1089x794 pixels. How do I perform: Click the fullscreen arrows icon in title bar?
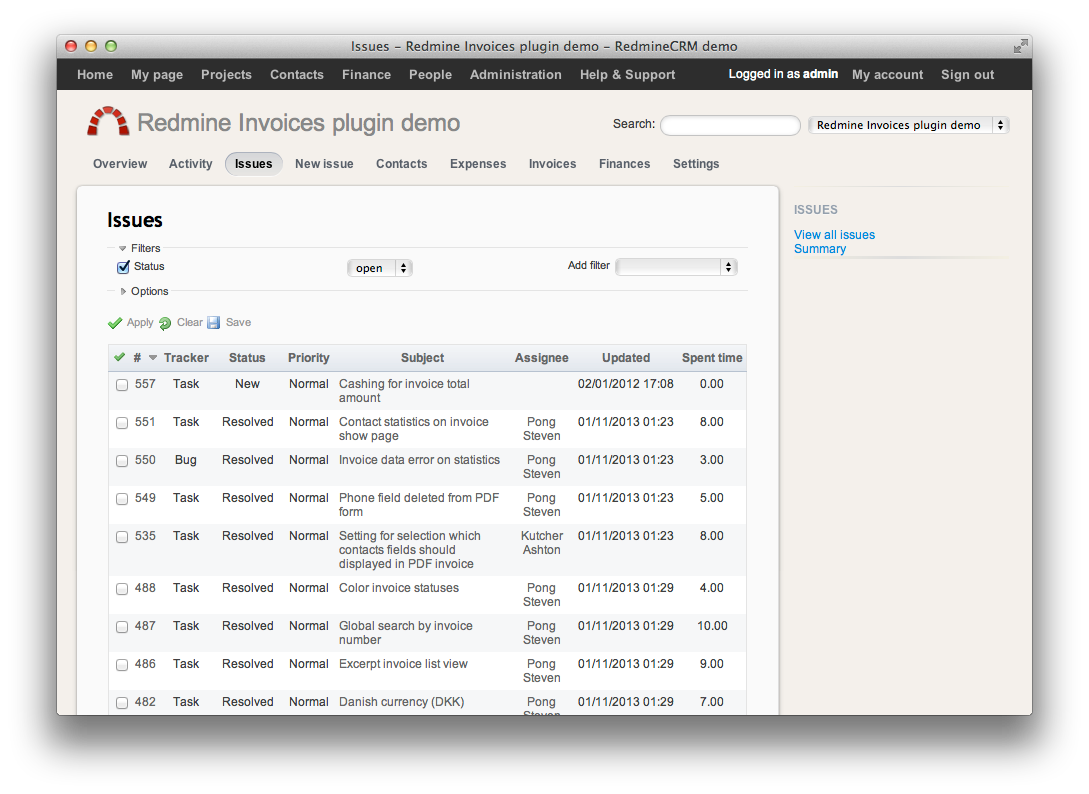click(x=1020, y=47)
